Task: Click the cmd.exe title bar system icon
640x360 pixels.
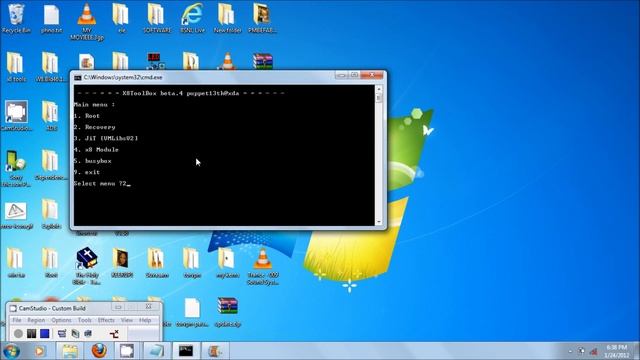Action: click(78, 77)
